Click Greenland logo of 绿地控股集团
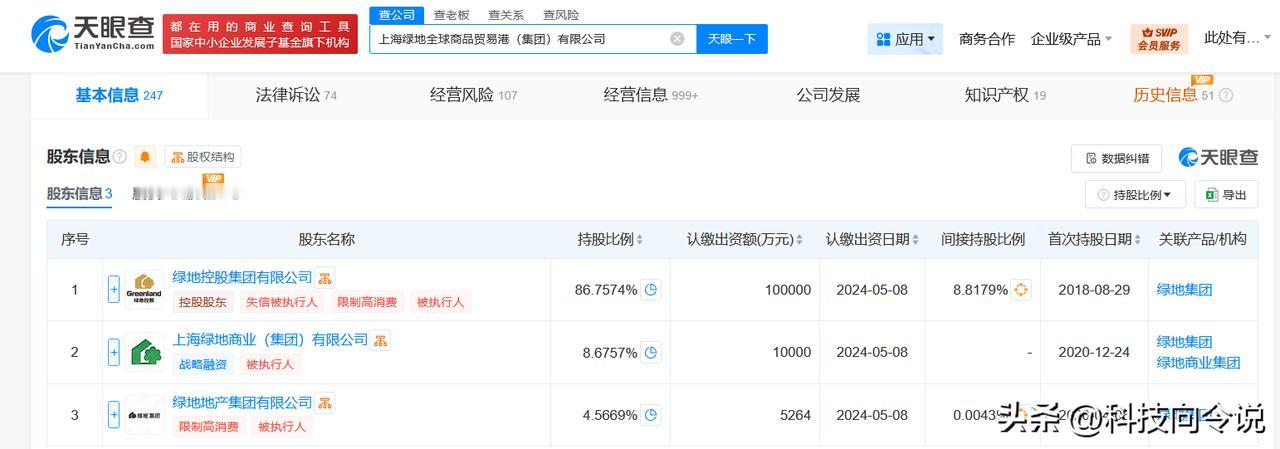 point(144,289)
